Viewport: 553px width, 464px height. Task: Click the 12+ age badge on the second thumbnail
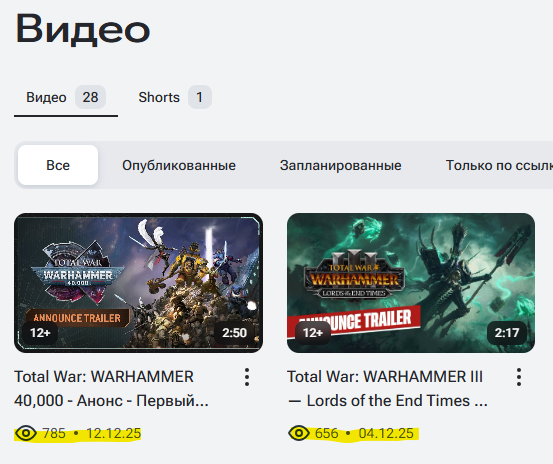tap(312, 332)
